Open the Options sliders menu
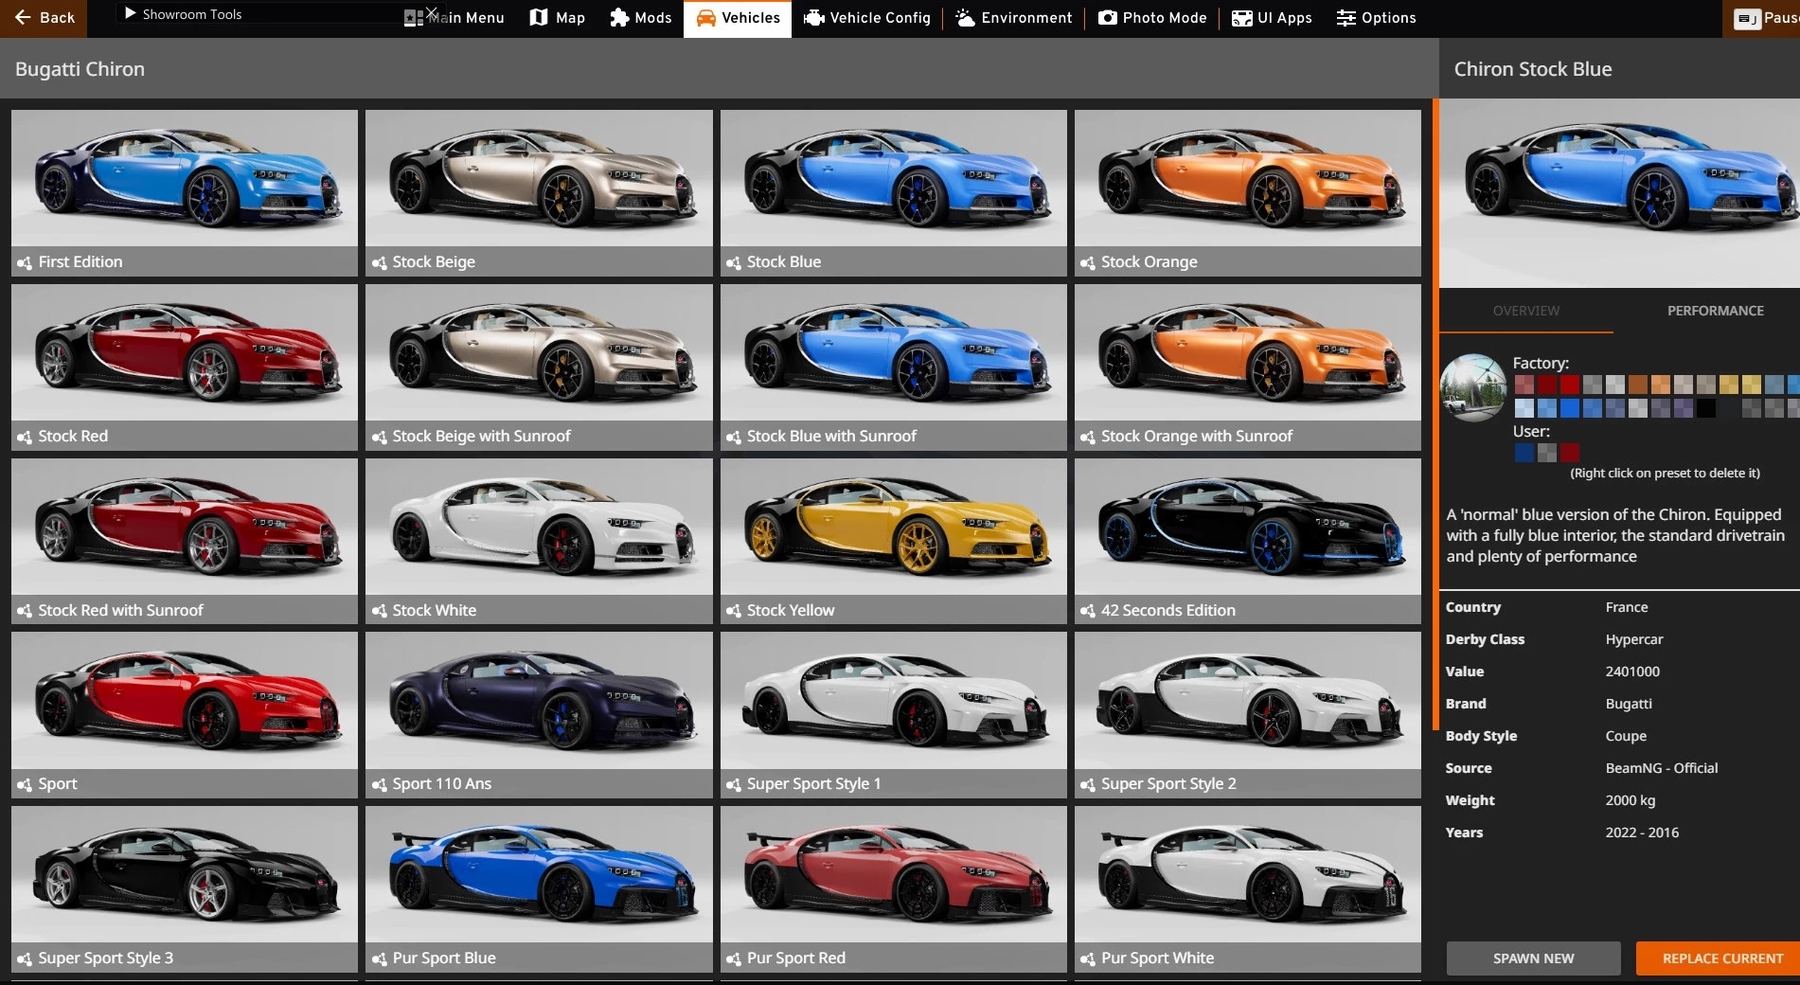The width and height of the screenshot is (1800, 985). tap(1376, 18)
